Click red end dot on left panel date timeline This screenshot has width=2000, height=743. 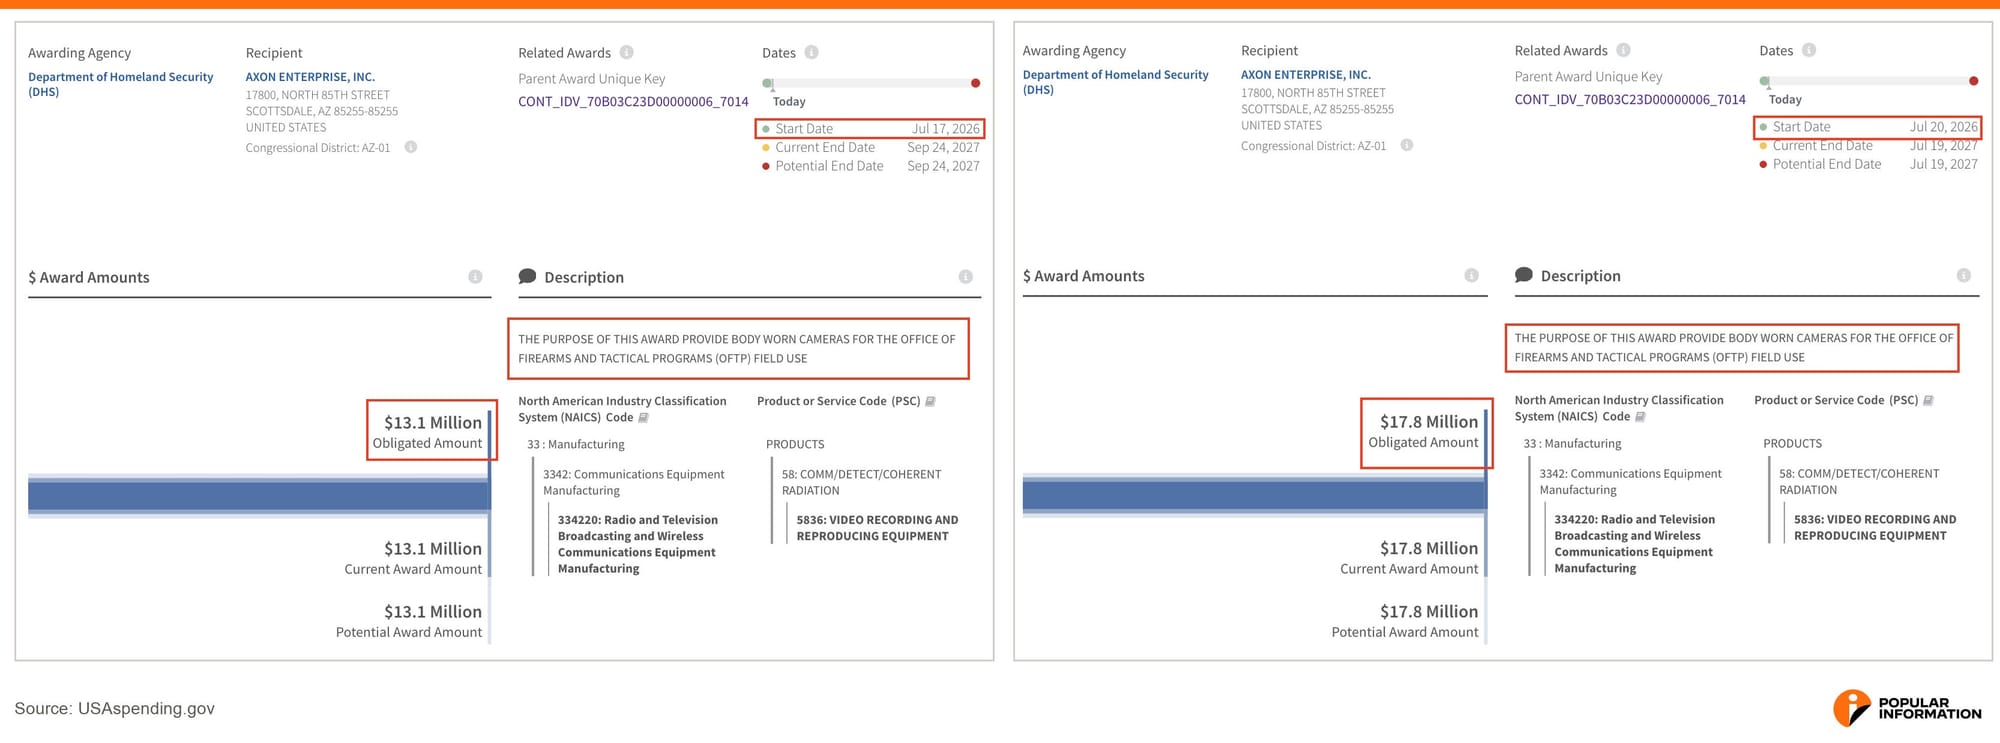point(975,83)
